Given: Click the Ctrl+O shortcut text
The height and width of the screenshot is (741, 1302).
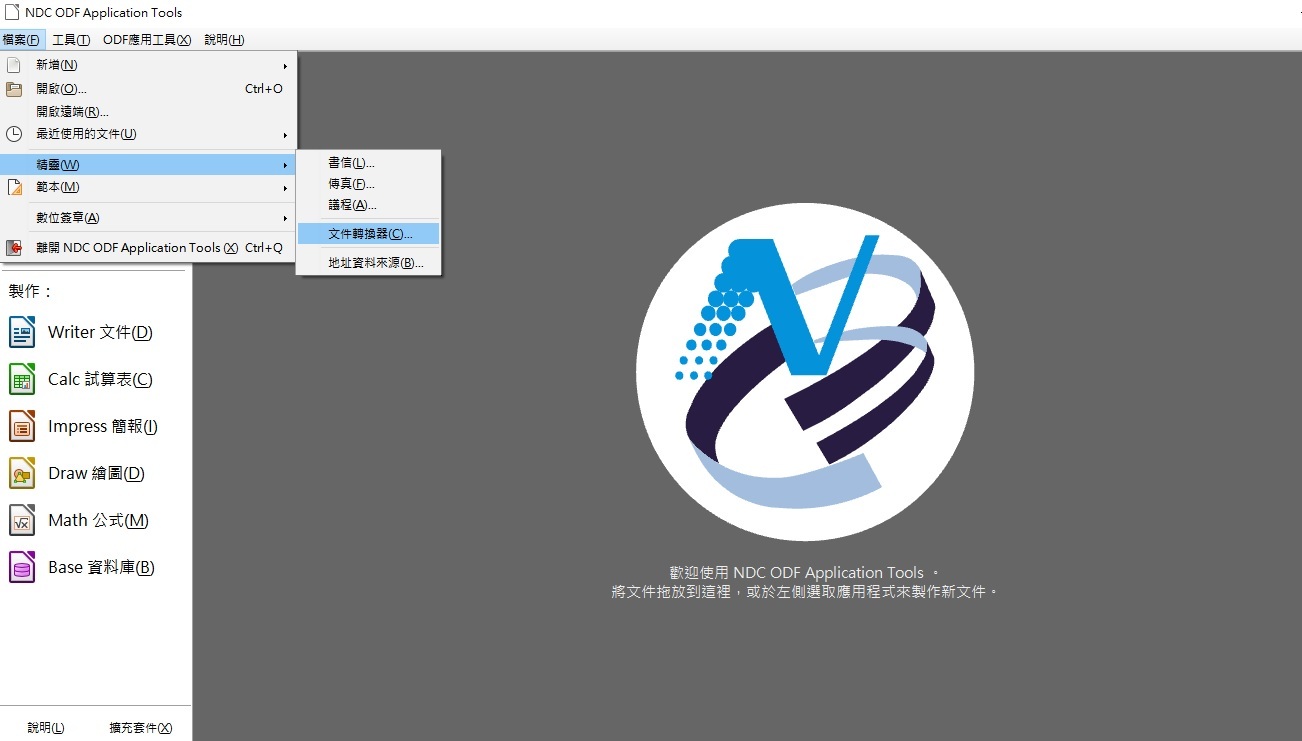Looking at the screenshot, I should click(x=264, y=89).
